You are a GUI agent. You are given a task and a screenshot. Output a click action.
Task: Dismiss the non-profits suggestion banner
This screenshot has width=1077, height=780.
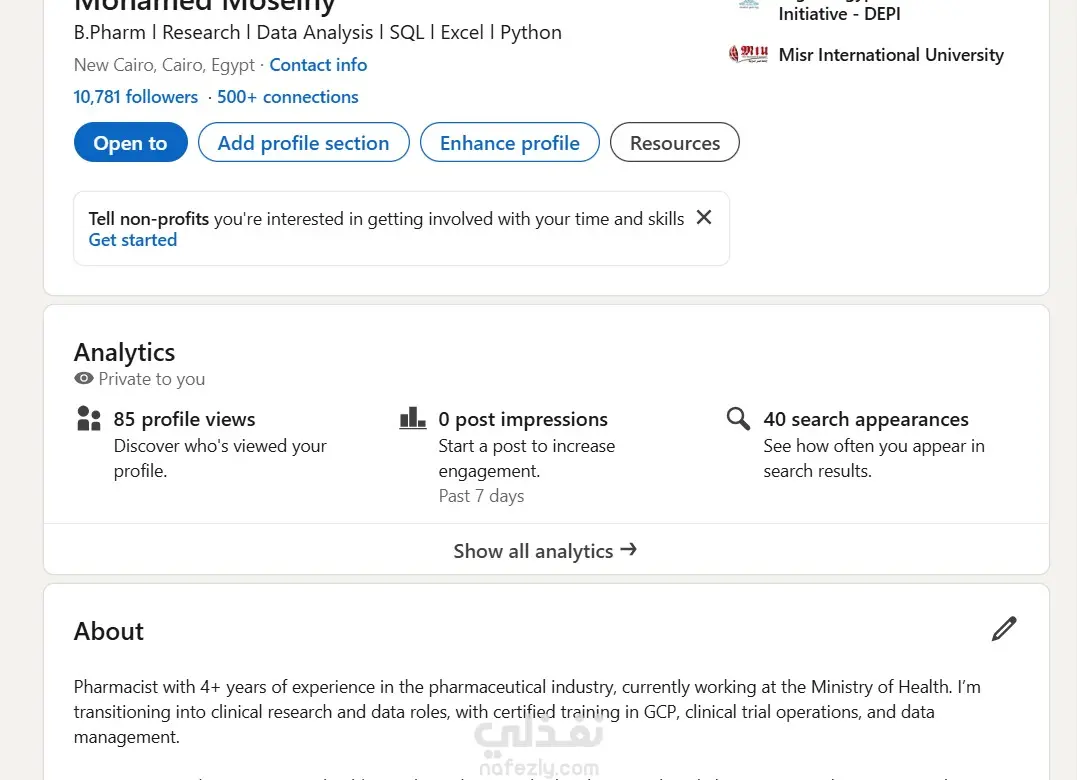tap(703, 217)
